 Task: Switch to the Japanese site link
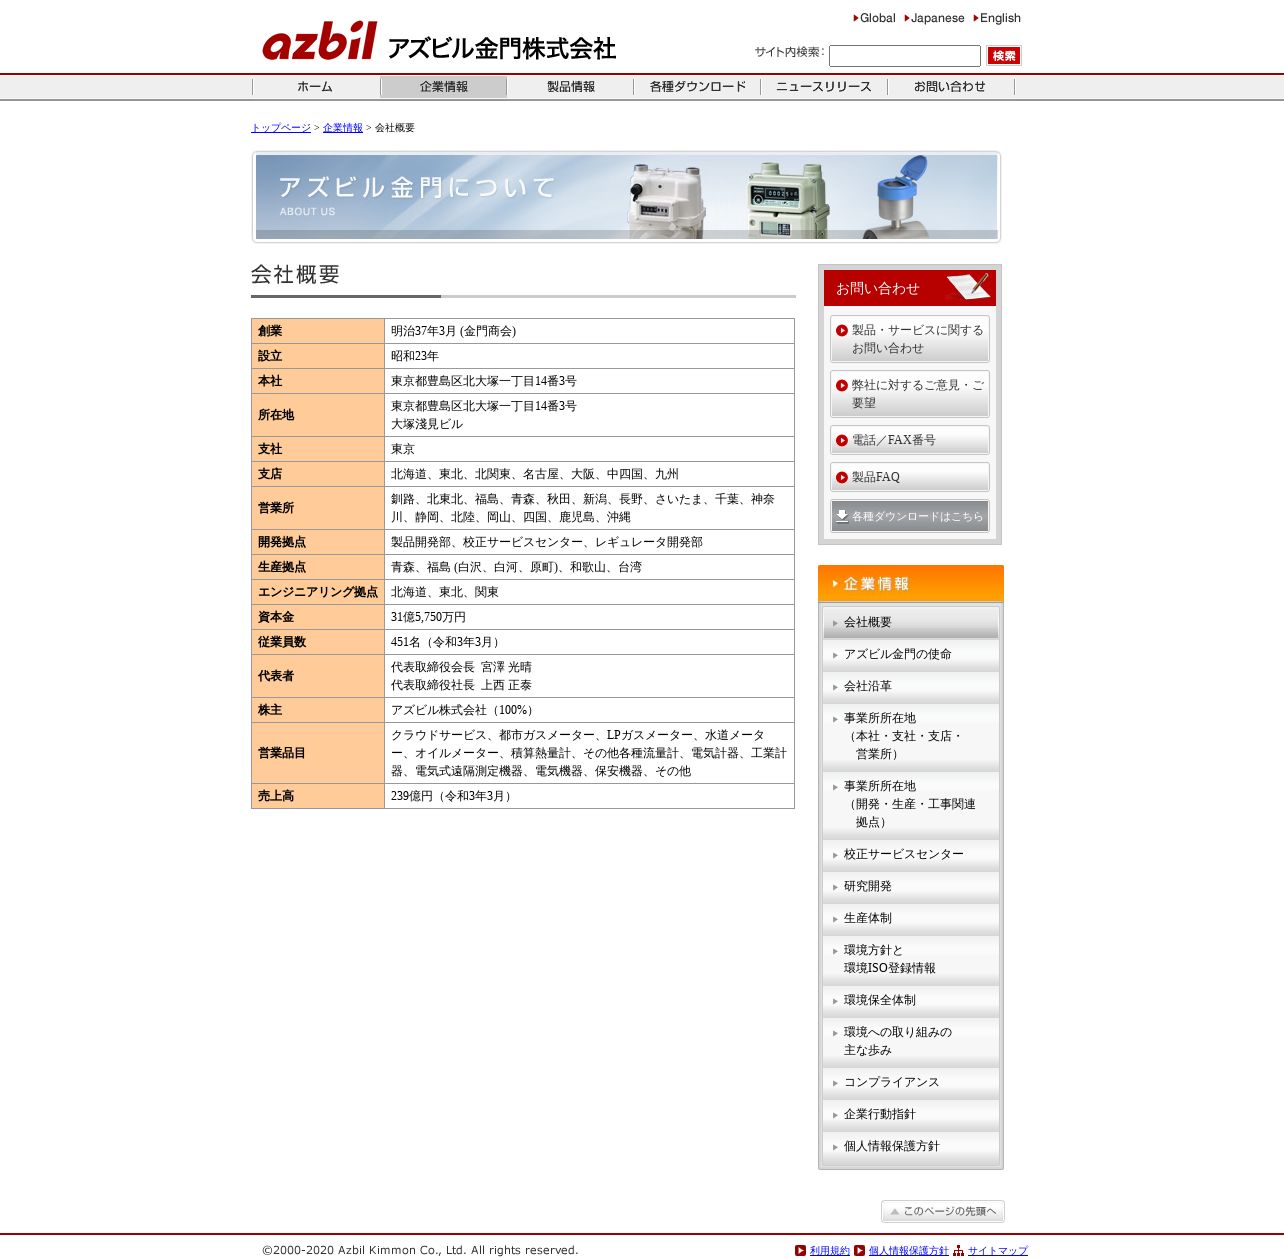934,18
